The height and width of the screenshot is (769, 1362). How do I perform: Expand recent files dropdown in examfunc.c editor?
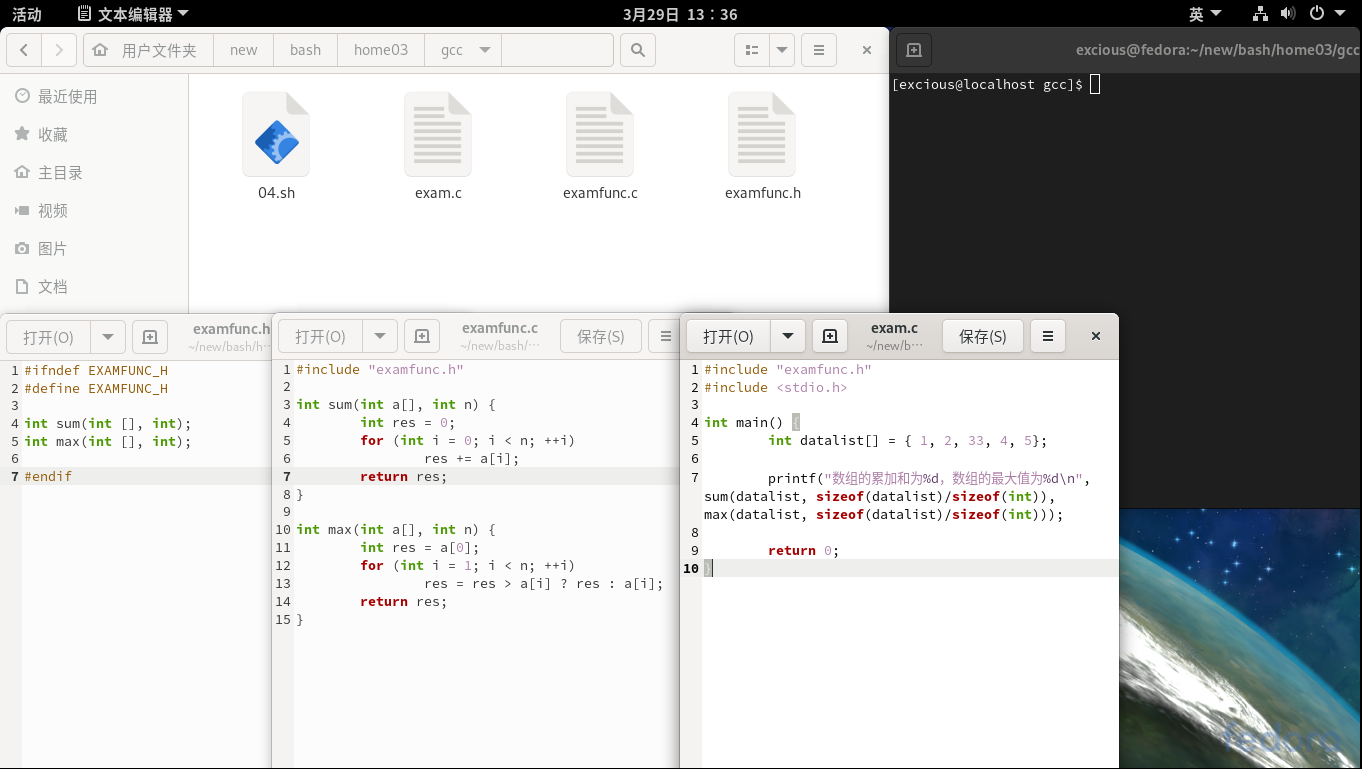point(380,336)
